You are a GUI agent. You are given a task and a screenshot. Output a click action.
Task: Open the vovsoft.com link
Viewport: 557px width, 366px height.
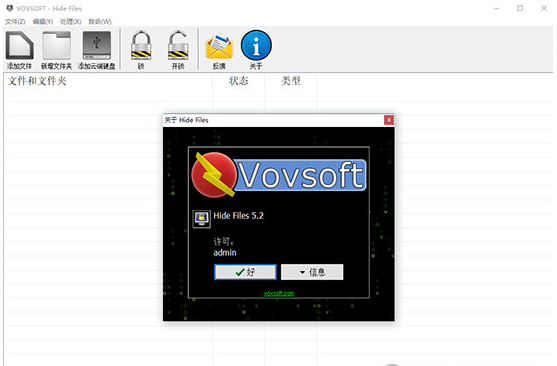[279, 294]
